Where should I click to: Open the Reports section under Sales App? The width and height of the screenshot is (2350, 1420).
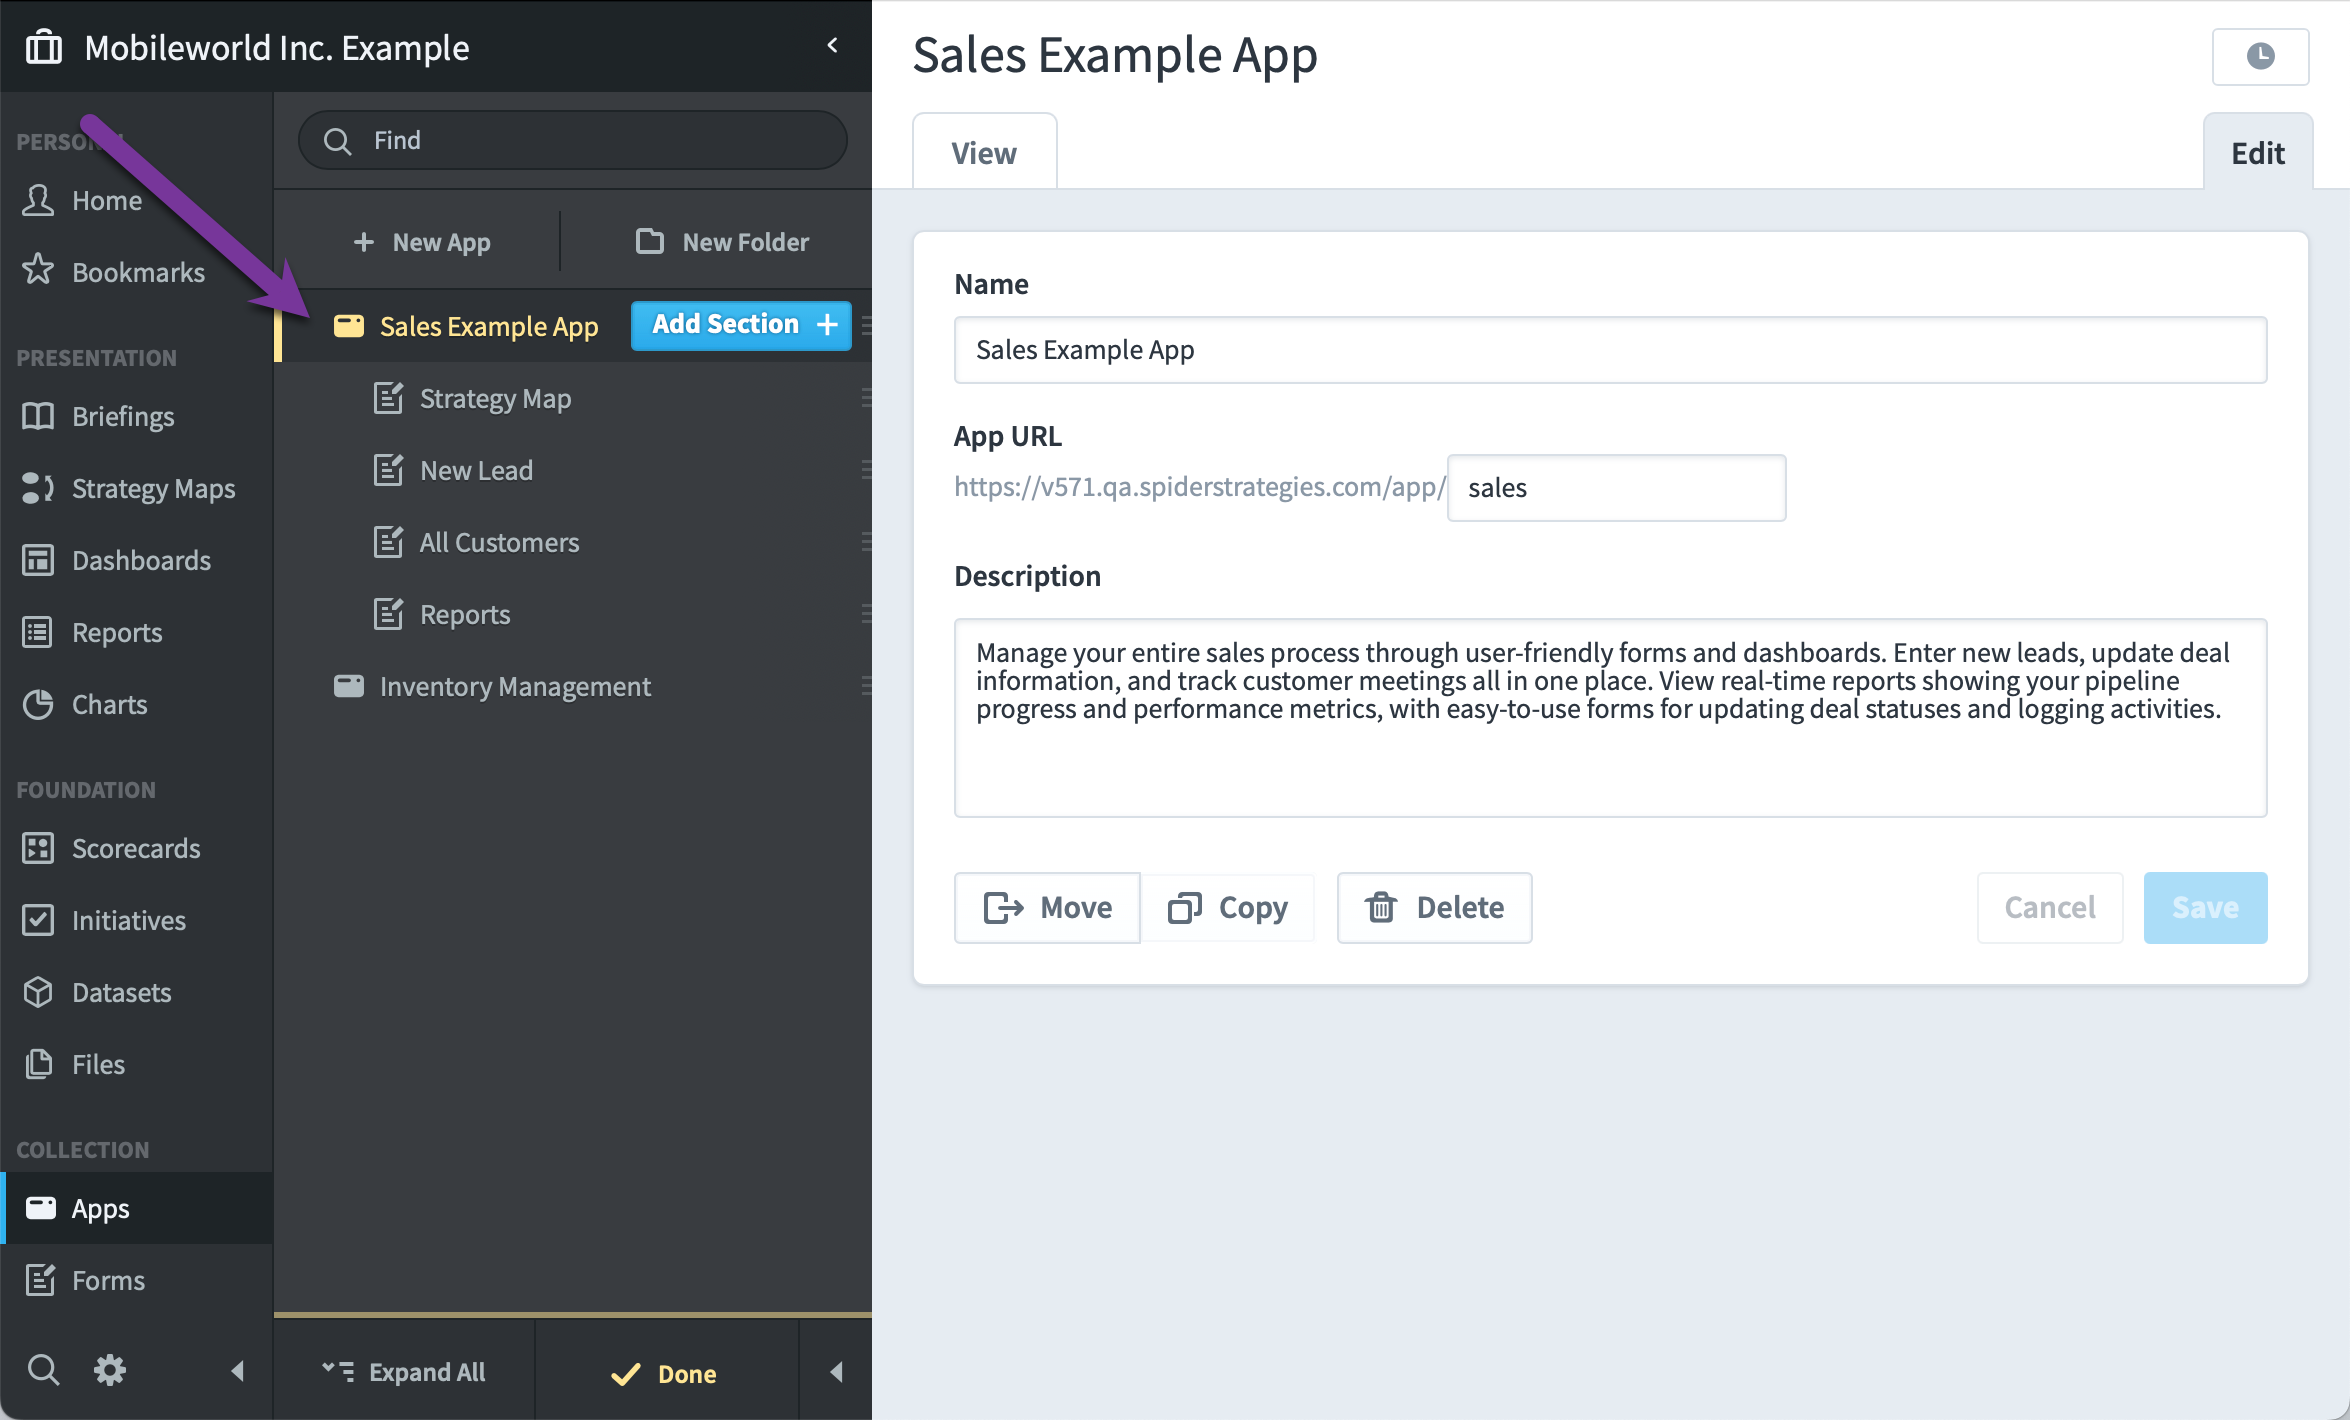coord(465,614)
